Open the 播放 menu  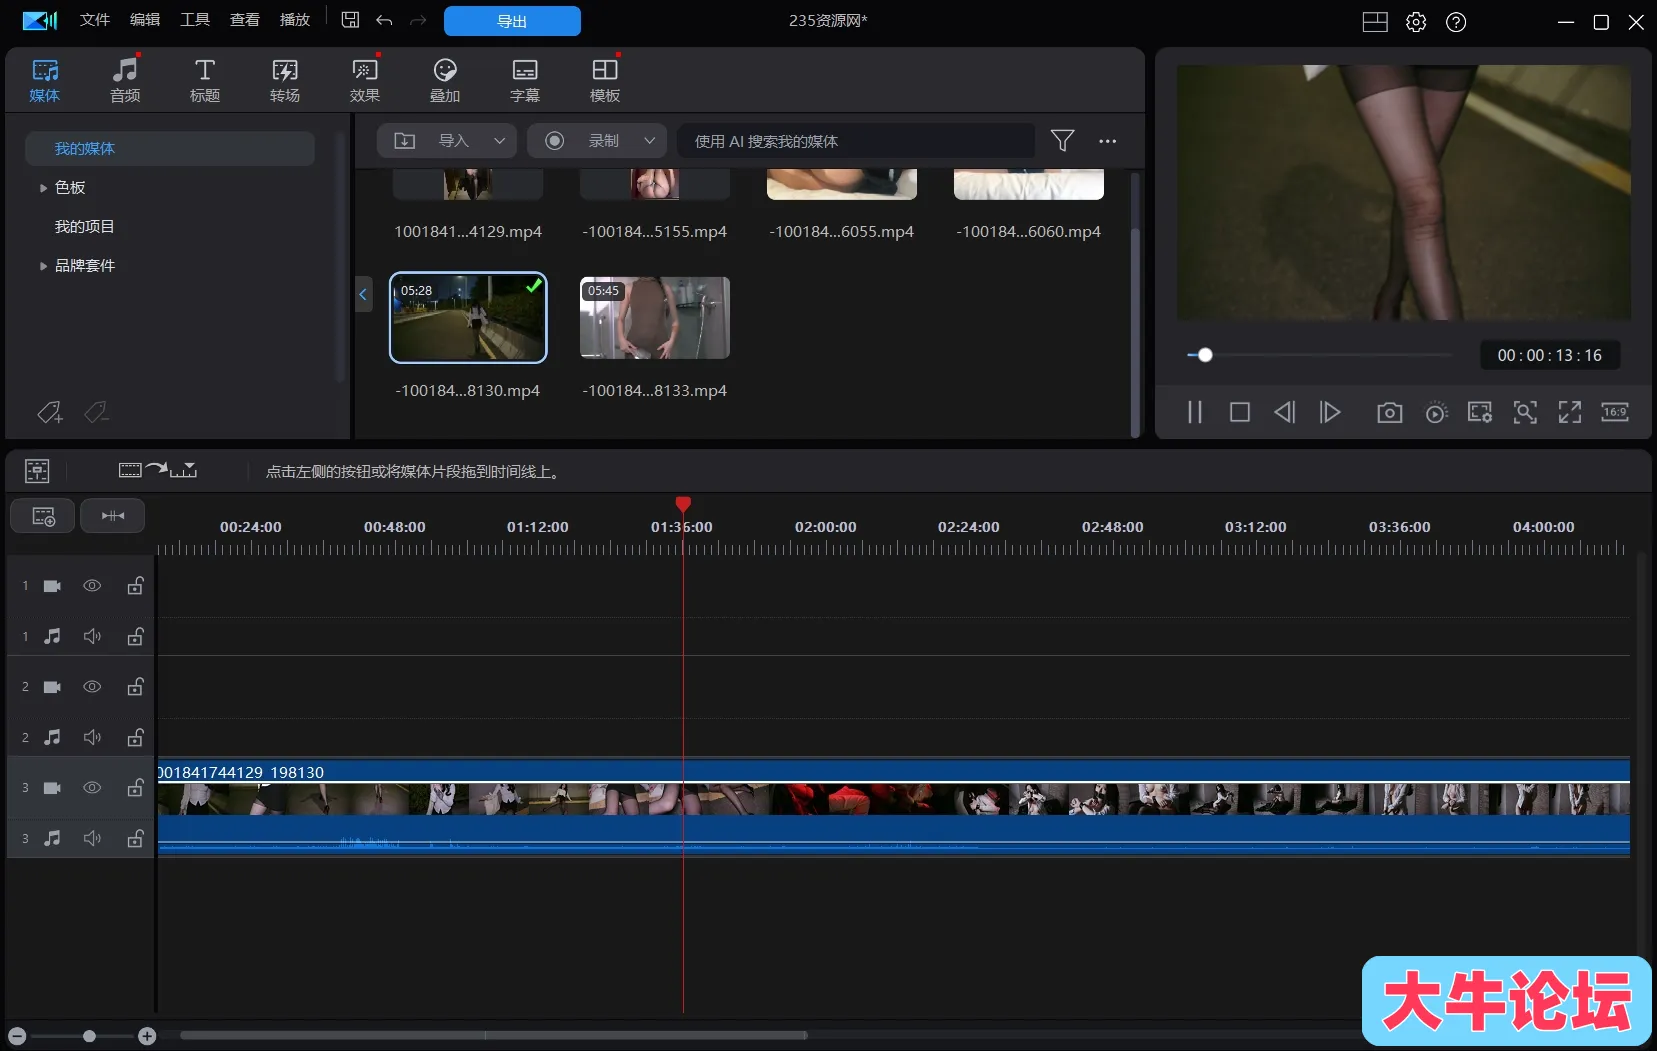coord(295,20)
